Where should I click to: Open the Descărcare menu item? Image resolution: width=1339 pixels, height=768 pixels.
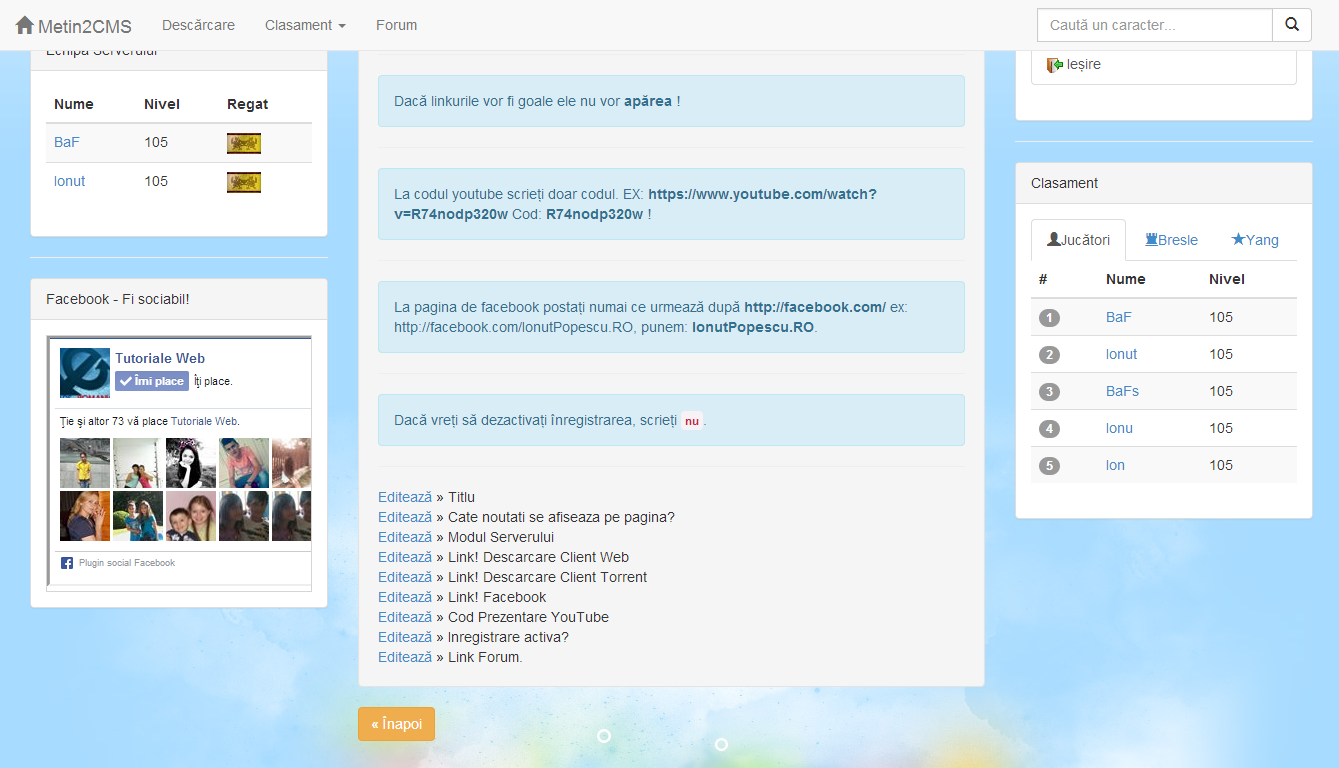coord(198,25)
